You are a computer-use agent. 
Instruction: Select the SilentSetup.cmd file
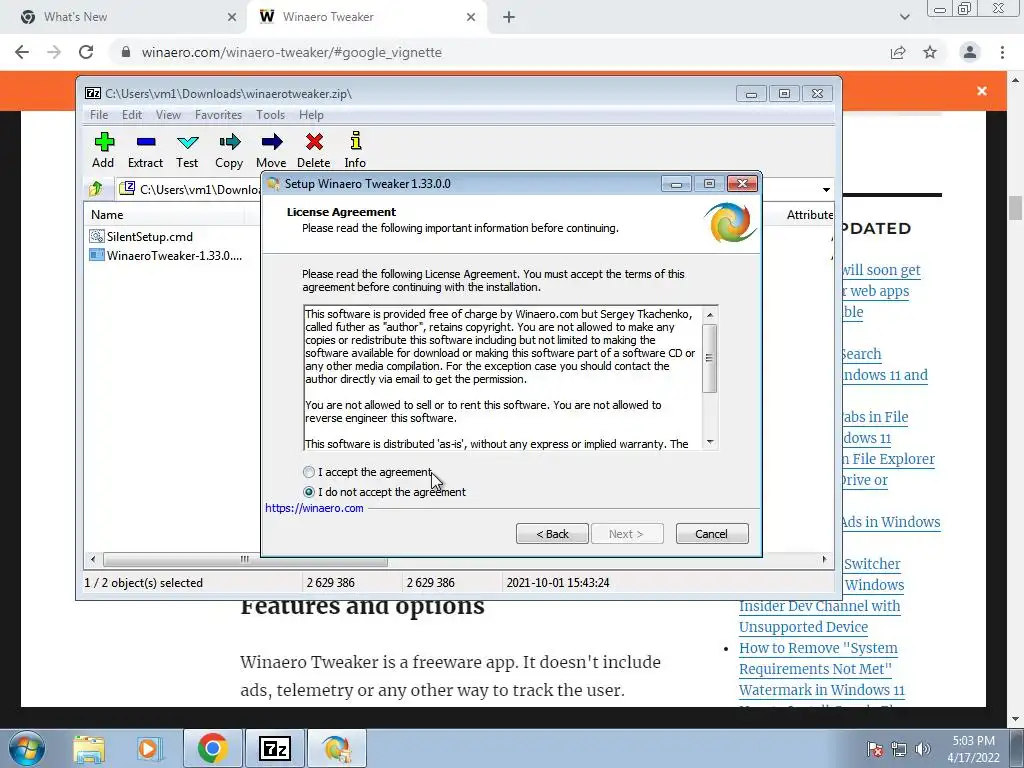(141, 236)
